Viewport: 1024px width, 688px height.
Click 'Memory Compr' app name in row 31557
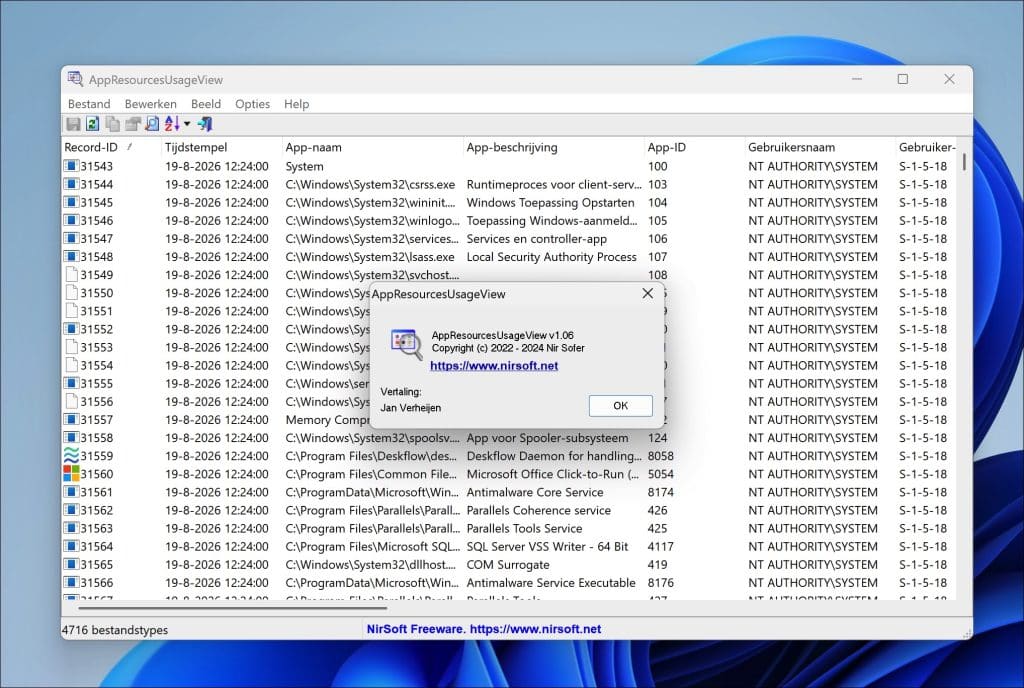[327, 420]
